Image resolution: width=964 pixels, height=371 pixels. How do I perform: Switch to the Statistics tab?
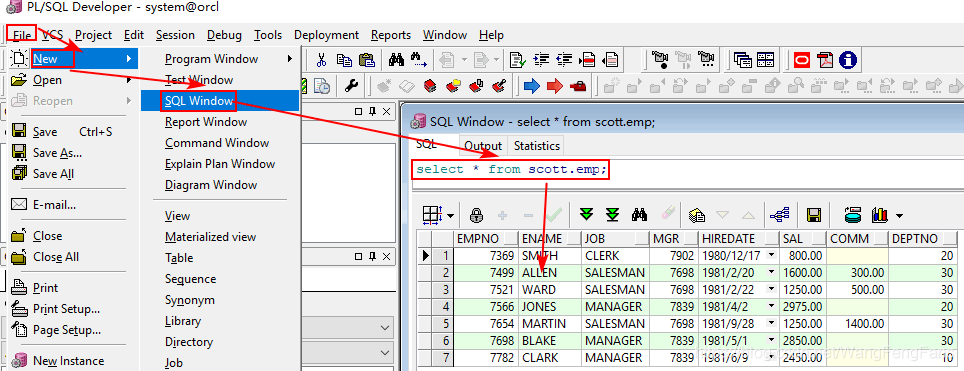tap(537, 146)
